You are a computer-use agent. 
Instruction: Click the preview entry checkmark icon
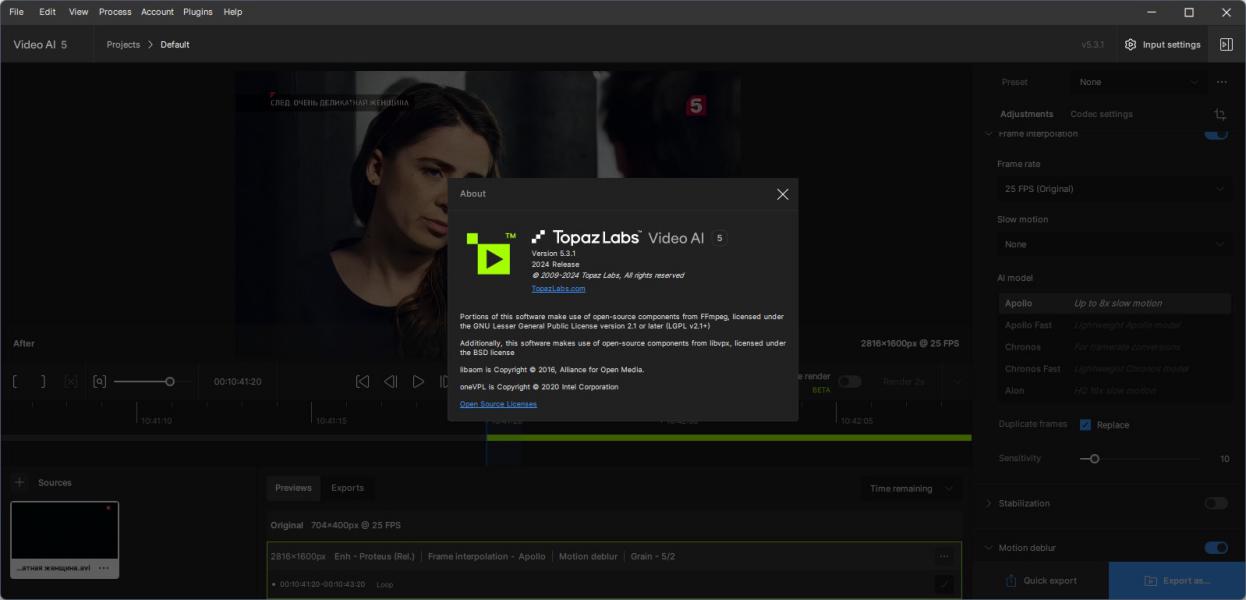(943, 584)
